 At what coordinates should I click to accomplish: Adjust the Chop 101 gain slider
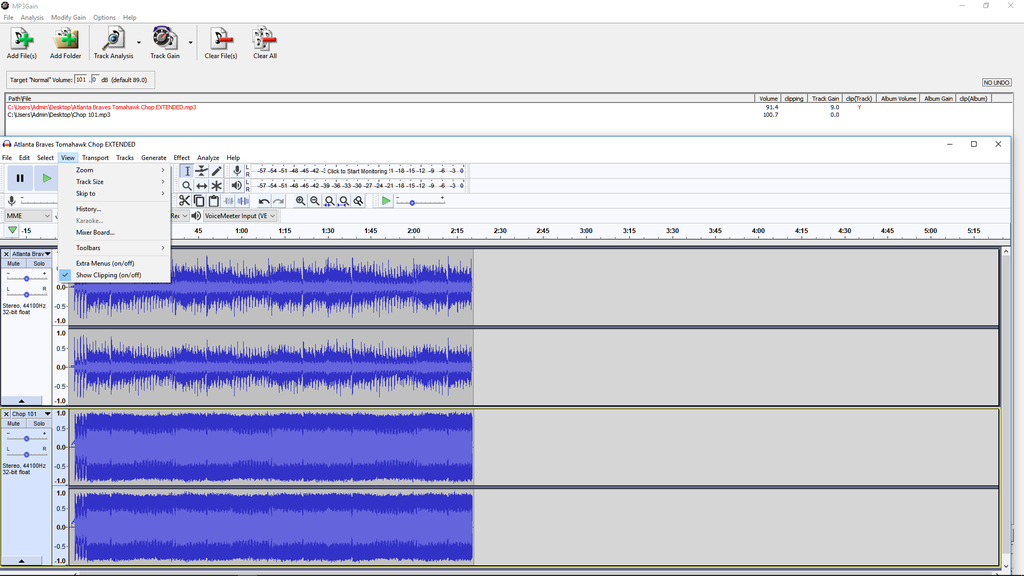pyautogui.click(x=26, y=438)
